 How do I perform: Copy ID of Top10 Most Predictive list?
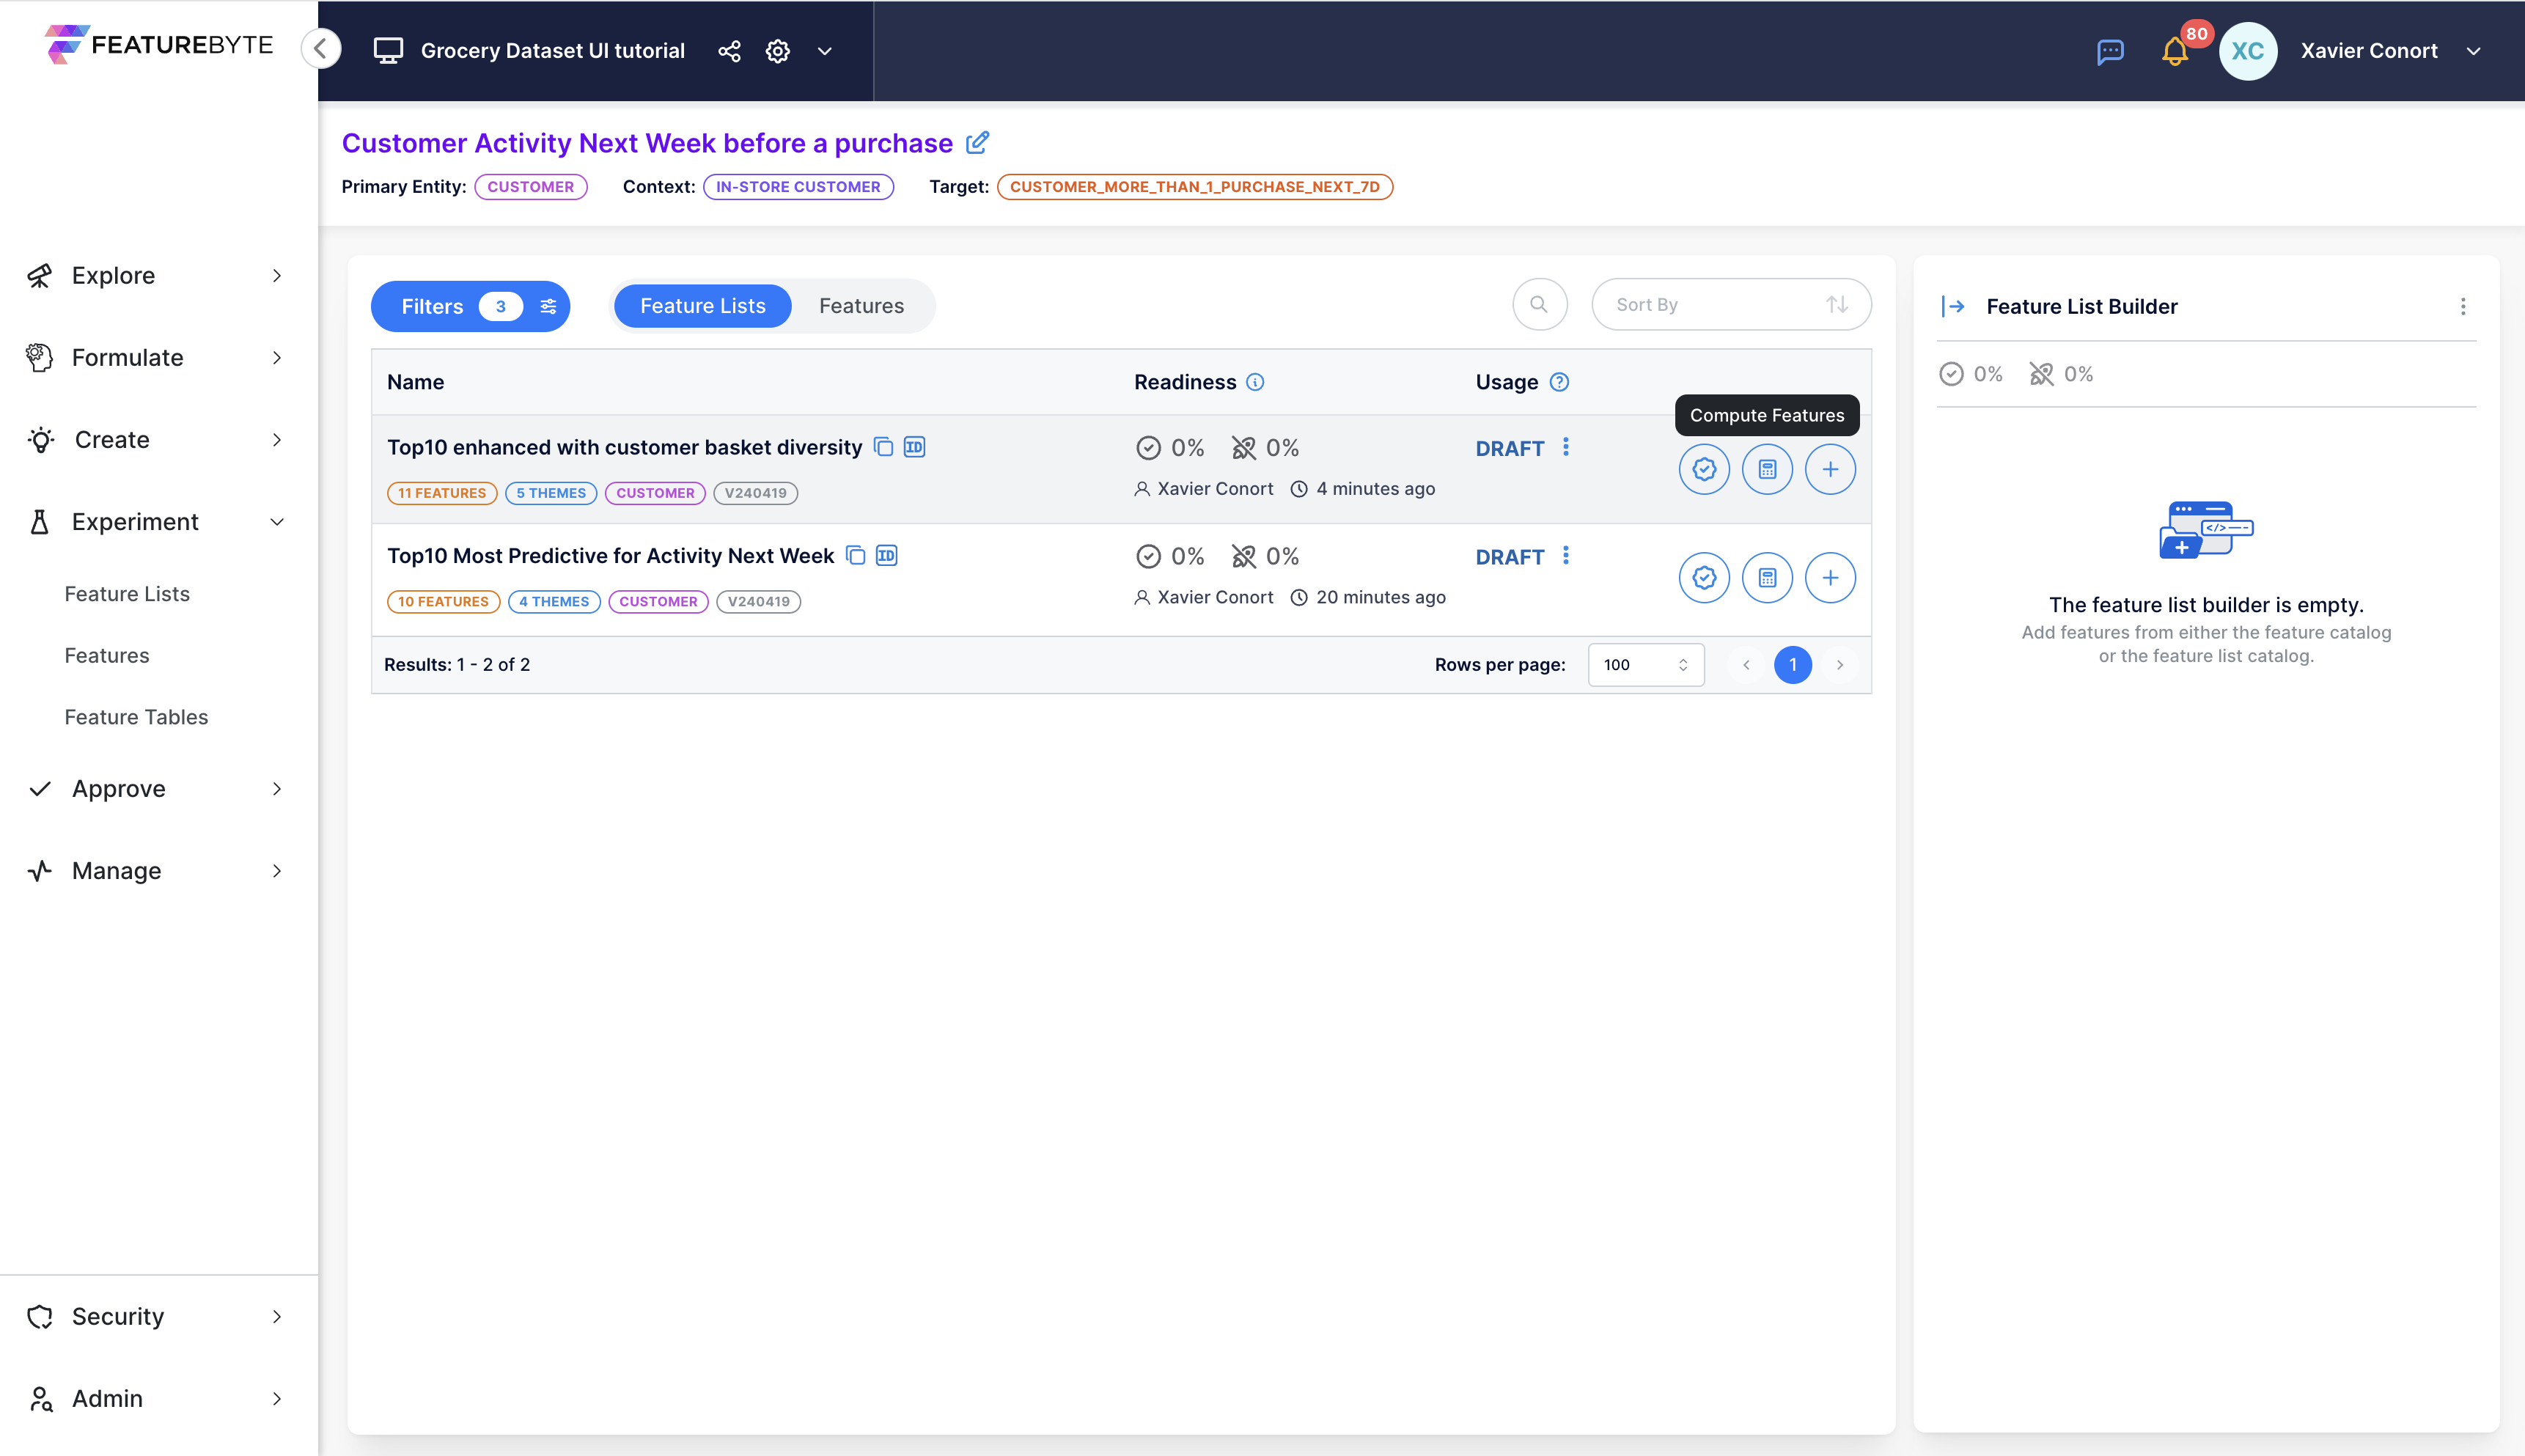point(886,555)
